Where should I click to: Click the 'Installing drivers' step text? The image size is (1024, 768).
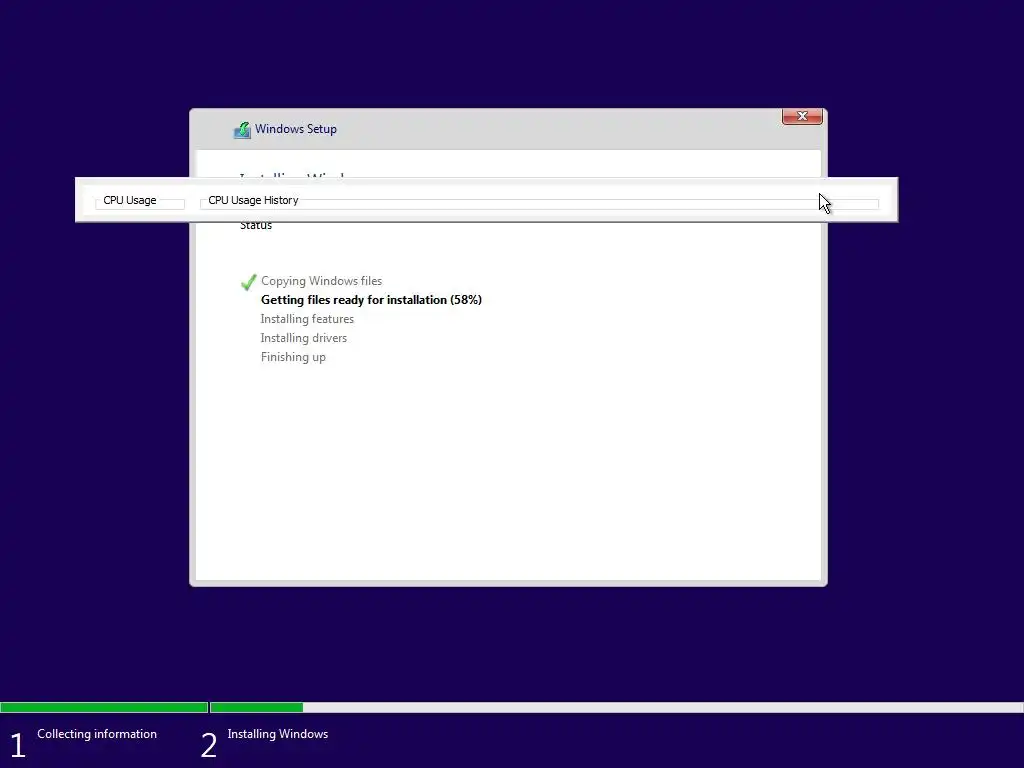pyautogui.click(x=304, y=338)
